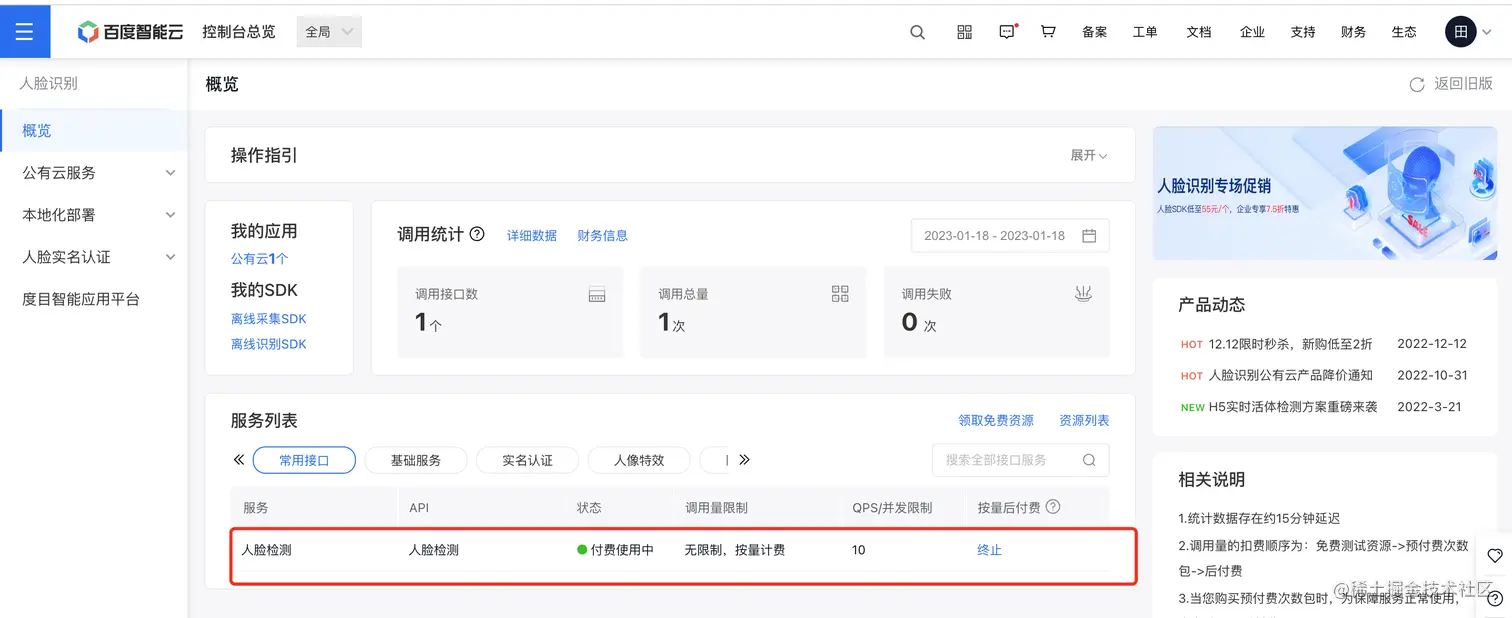Click the calendar icon in date range
1512x618 pixels.
coord(1089,236)
